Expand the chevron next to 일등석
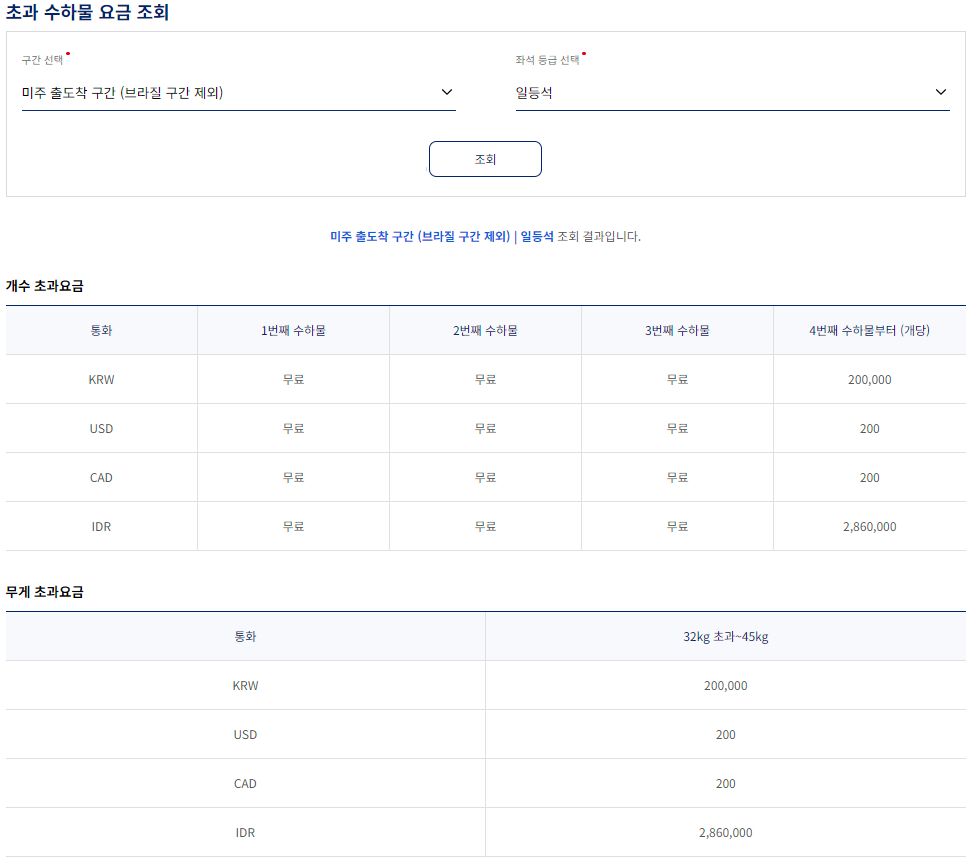This screenshot has height=867, width=972. click(x=940, y=91)
